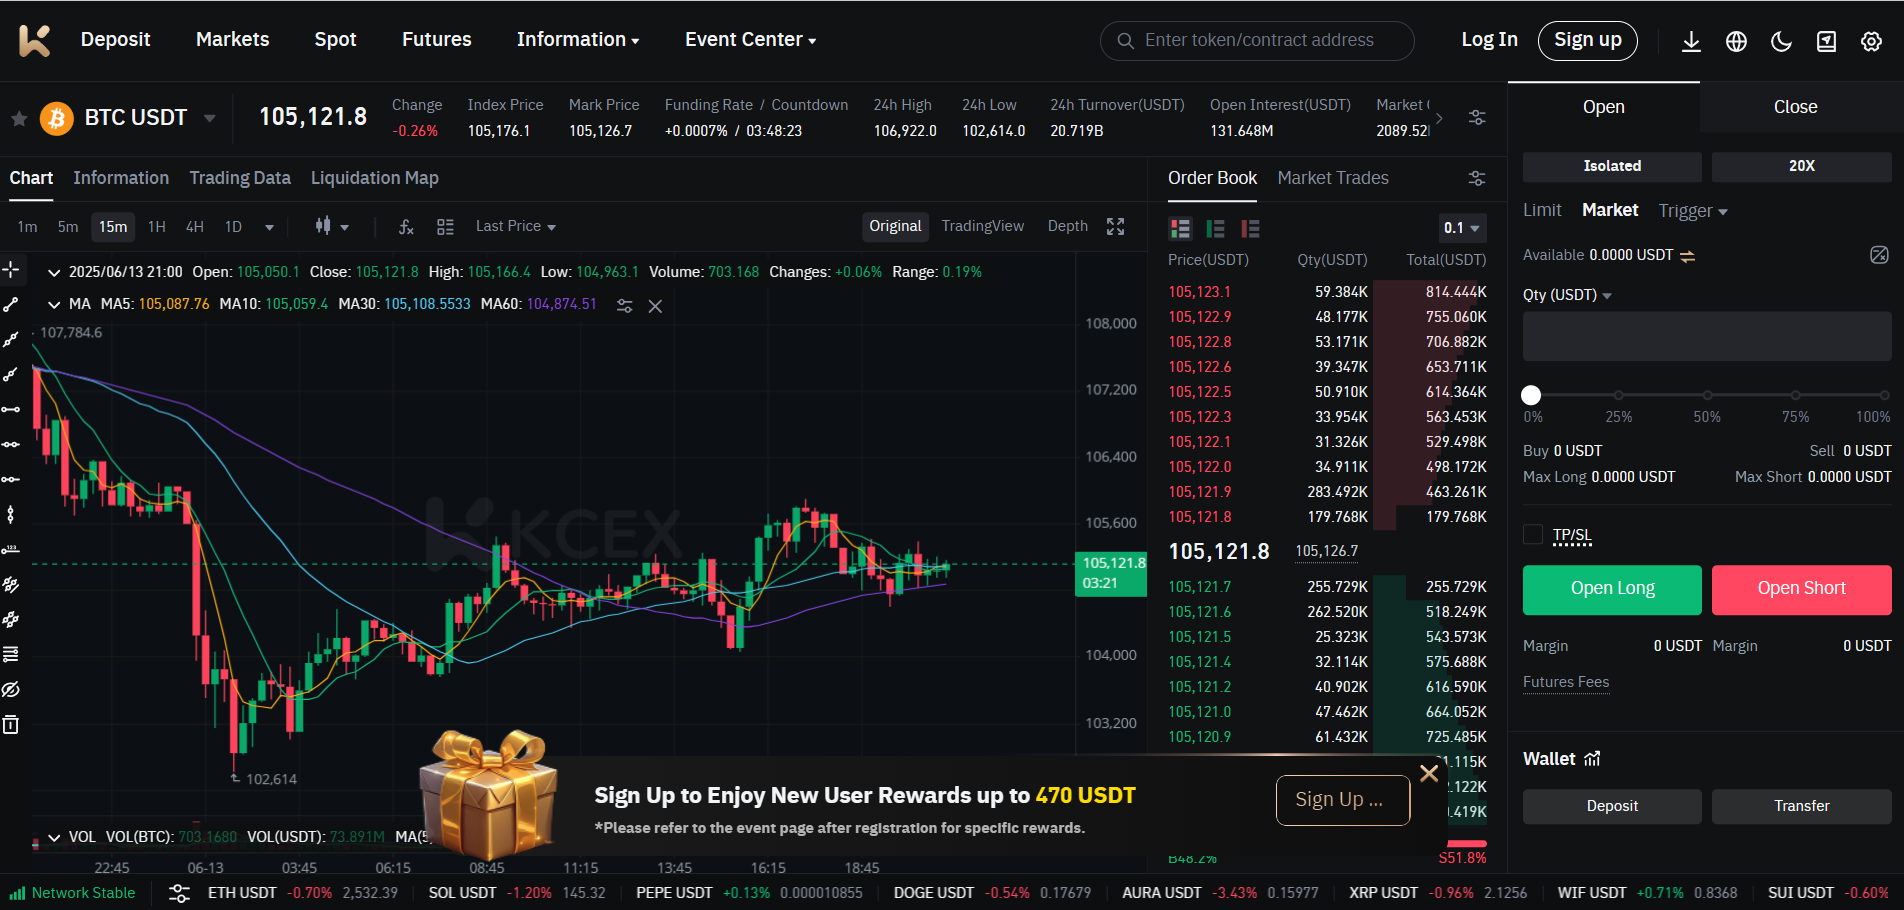Click Transfer in the Wallet section
Image resolution: width=1904 pixels, height=910 pixels.
pyautogui.click(x=1802, y=806)
